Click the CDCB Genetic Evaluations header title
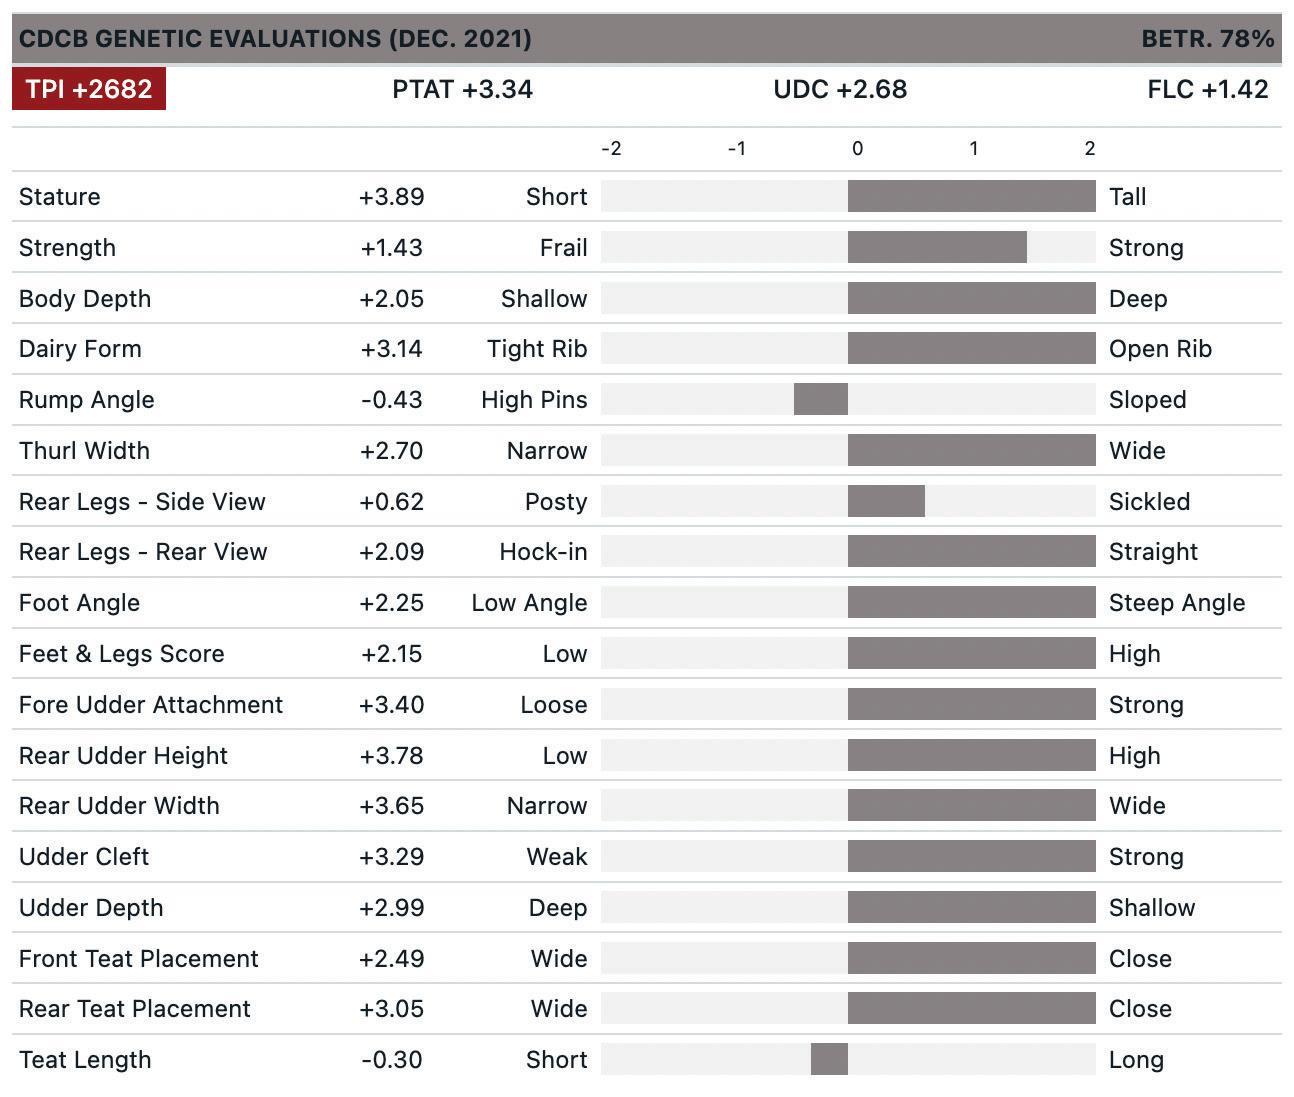Screen dimensions: 1294x1097 [275, 39]
